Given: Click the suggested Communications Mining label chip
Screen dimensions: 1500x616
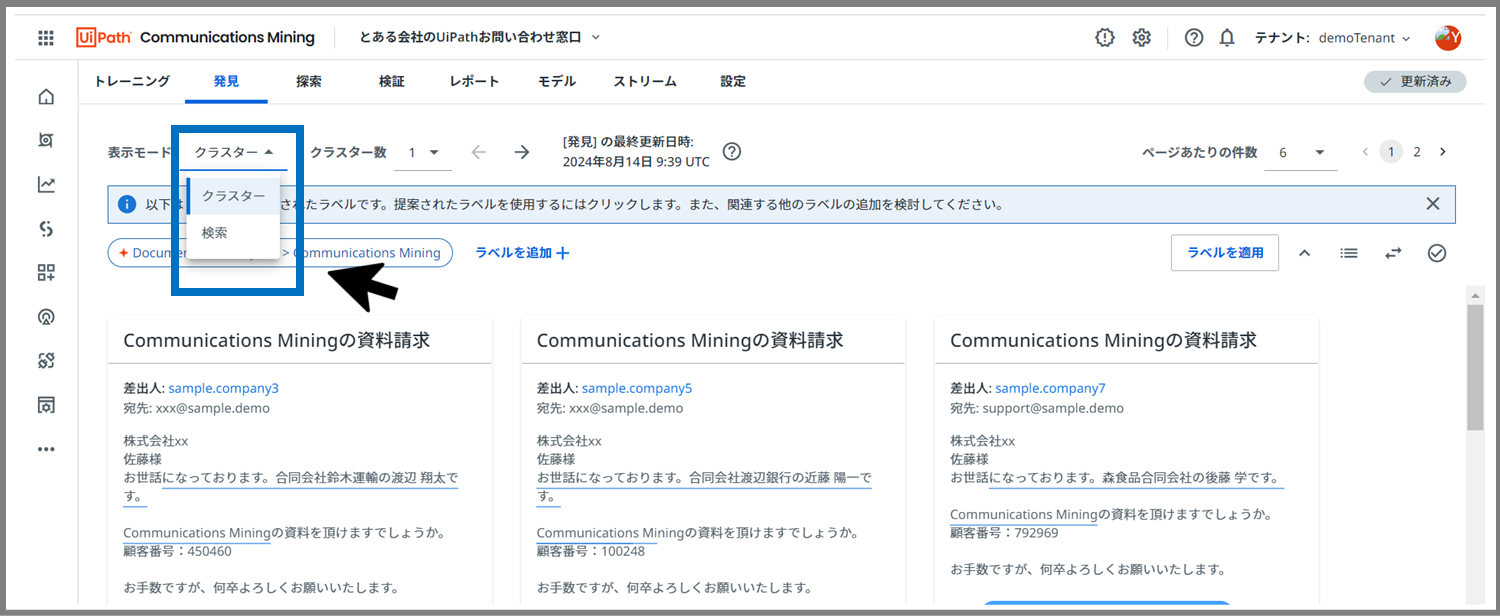Looking at the screenshot, I should tap(280, 253).
